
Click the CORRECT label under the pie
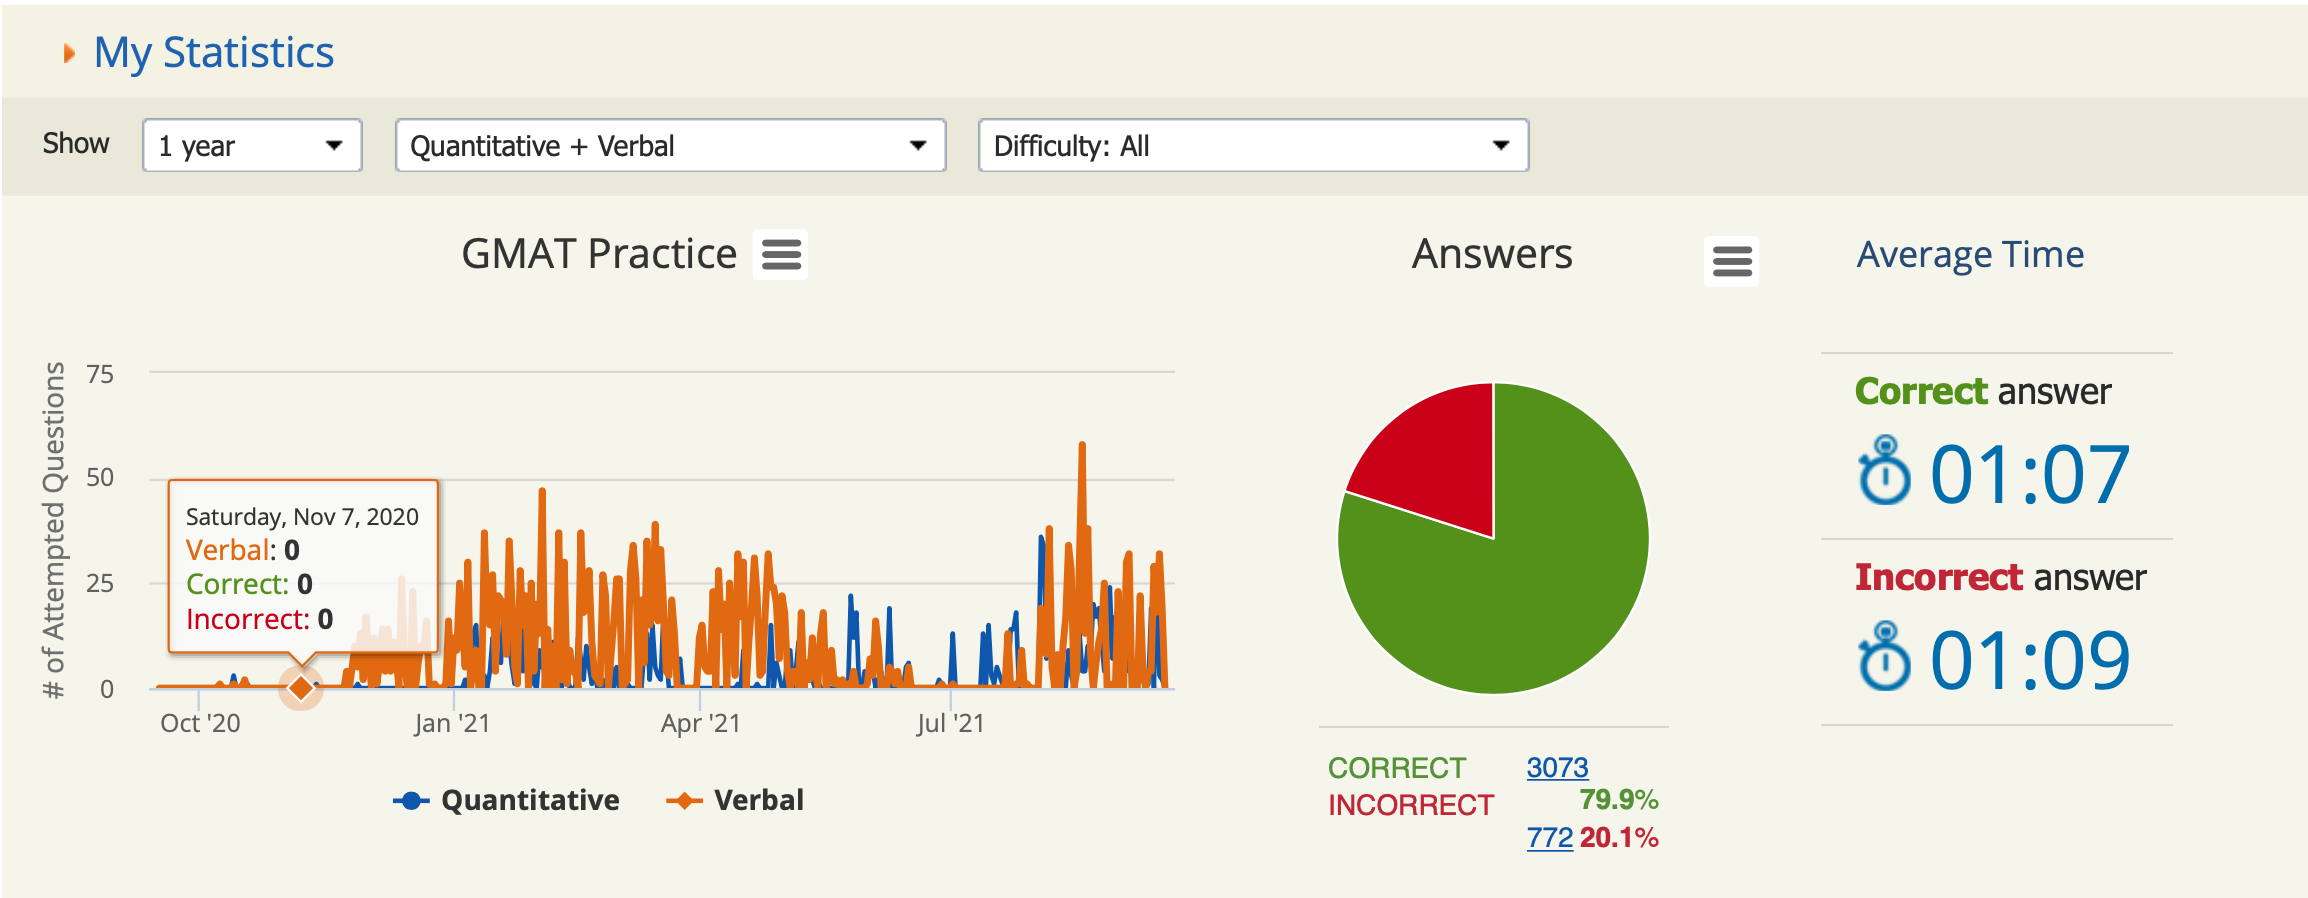pyautogui.click(x=1396, y=768)
